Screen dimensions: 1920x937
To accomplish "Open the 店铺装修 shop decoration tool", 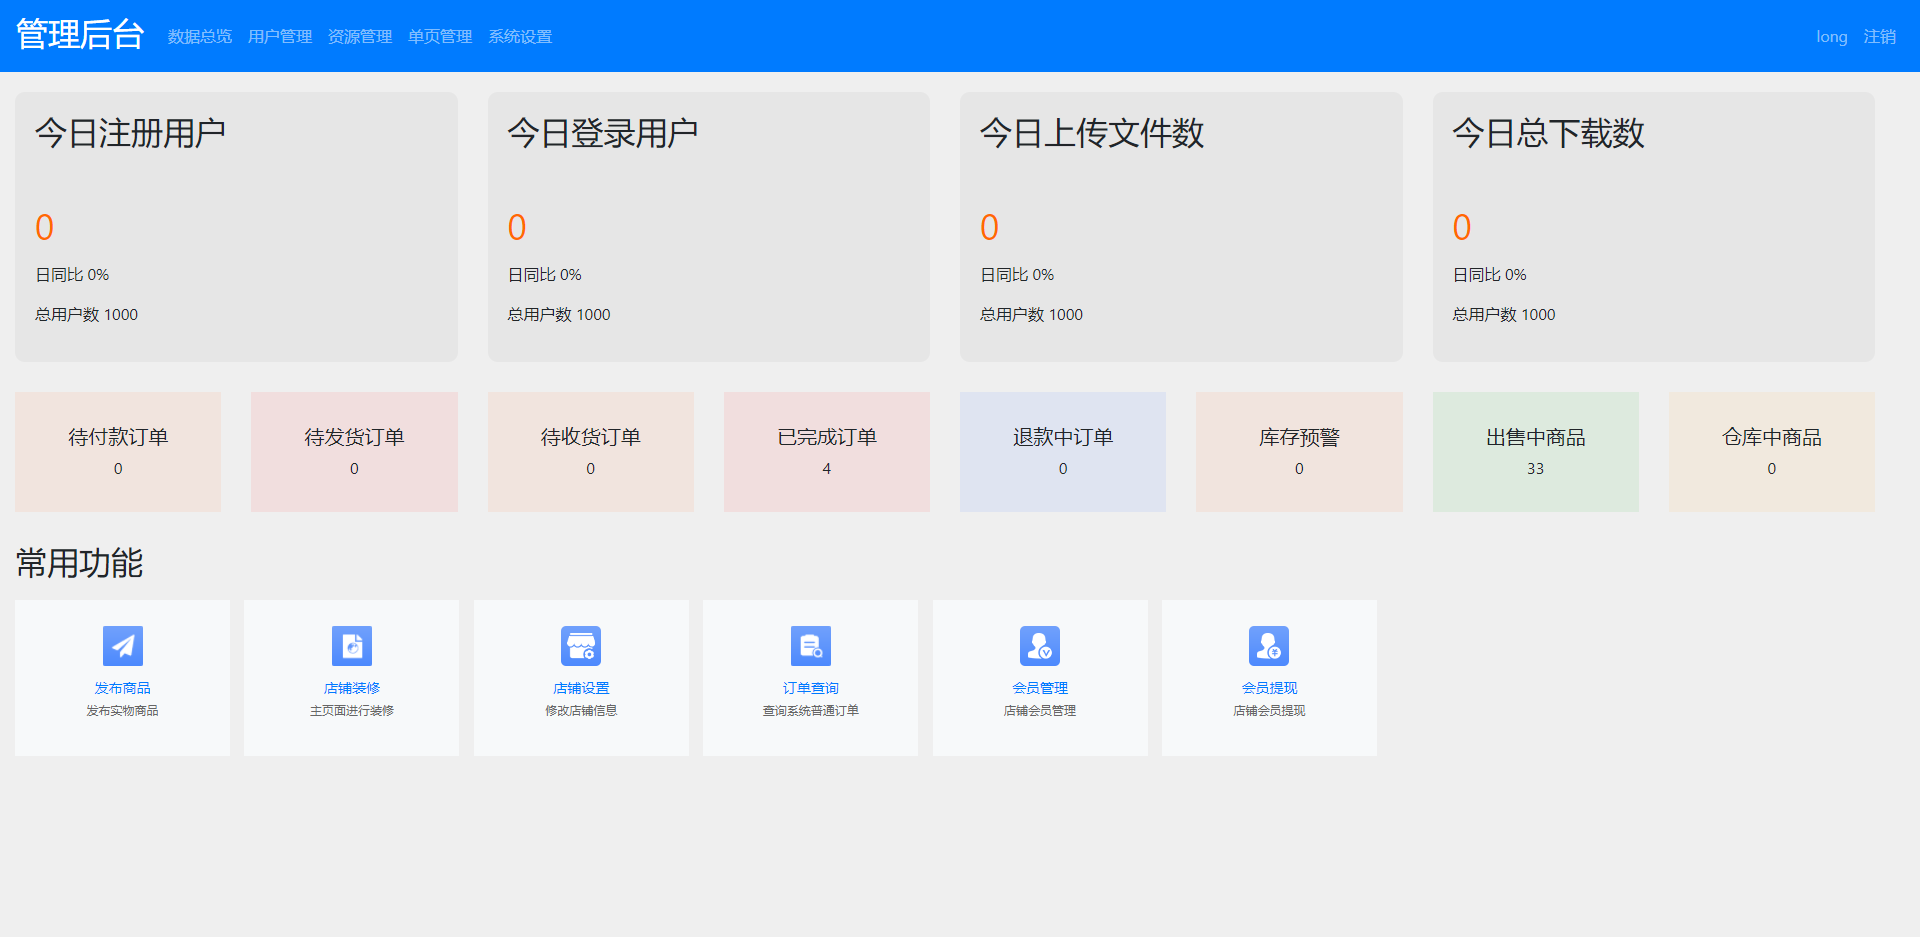I will pos(351,646).
